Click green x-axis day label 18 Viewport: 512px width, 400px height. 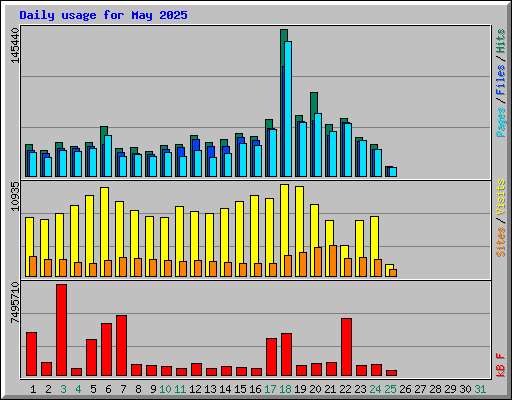point(285,389)
